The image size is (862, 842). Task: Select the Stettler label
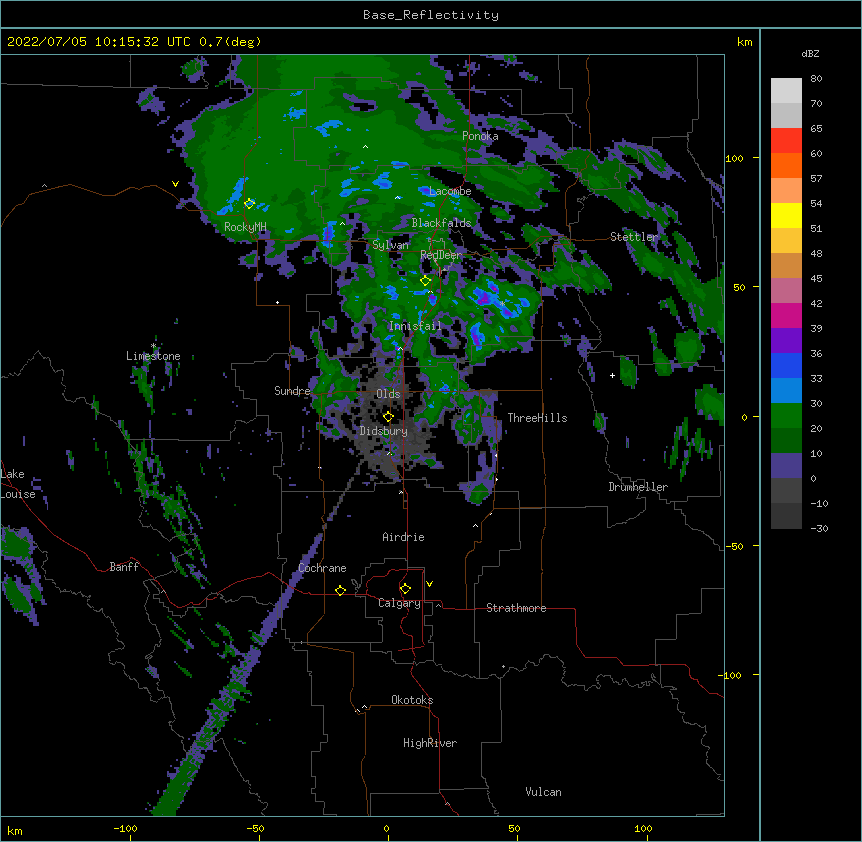click(634, 237)
